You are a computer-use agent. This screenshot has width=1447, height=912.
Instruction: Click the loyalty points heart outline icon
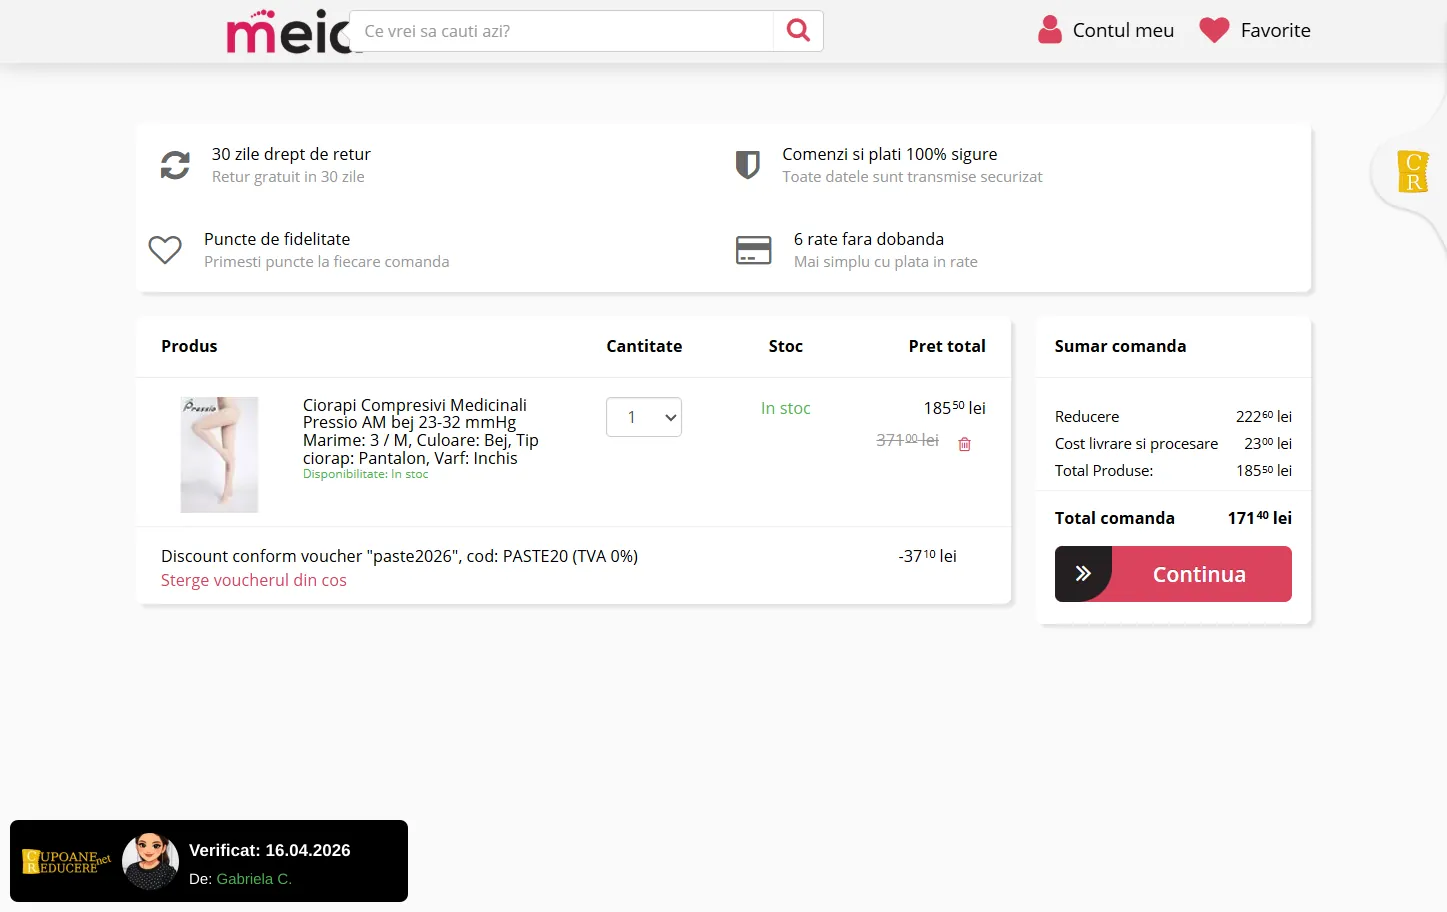[x=165, y=250]
